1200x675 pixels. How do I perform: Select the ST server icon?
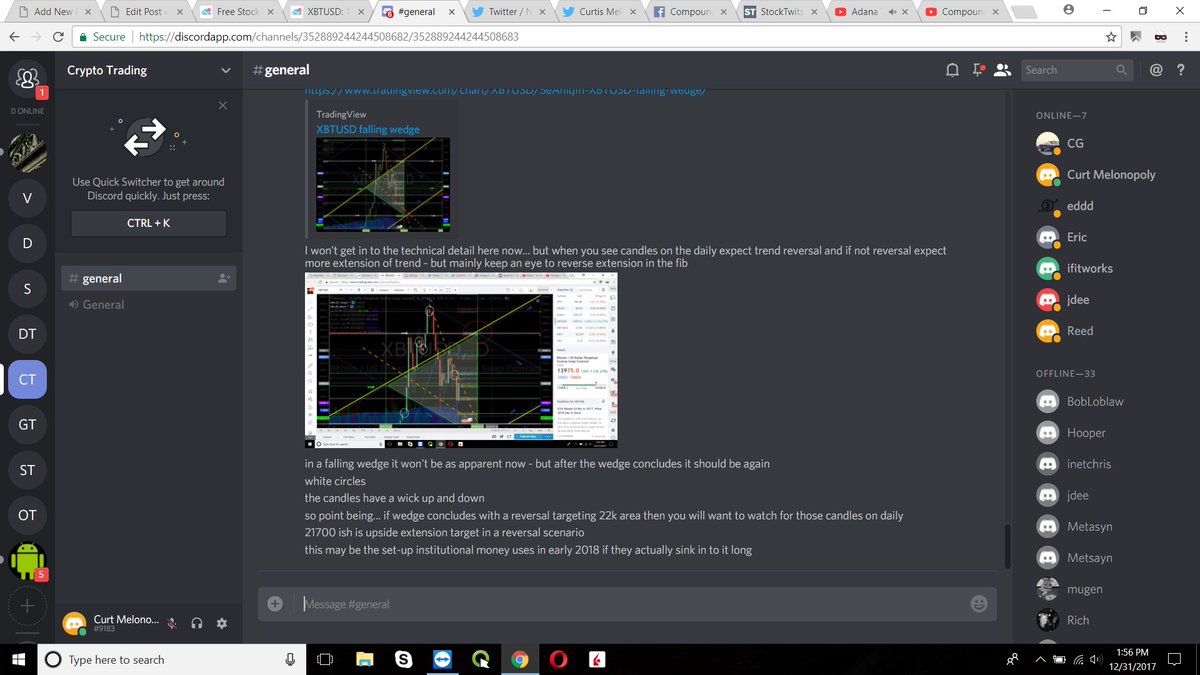(27, 470)
